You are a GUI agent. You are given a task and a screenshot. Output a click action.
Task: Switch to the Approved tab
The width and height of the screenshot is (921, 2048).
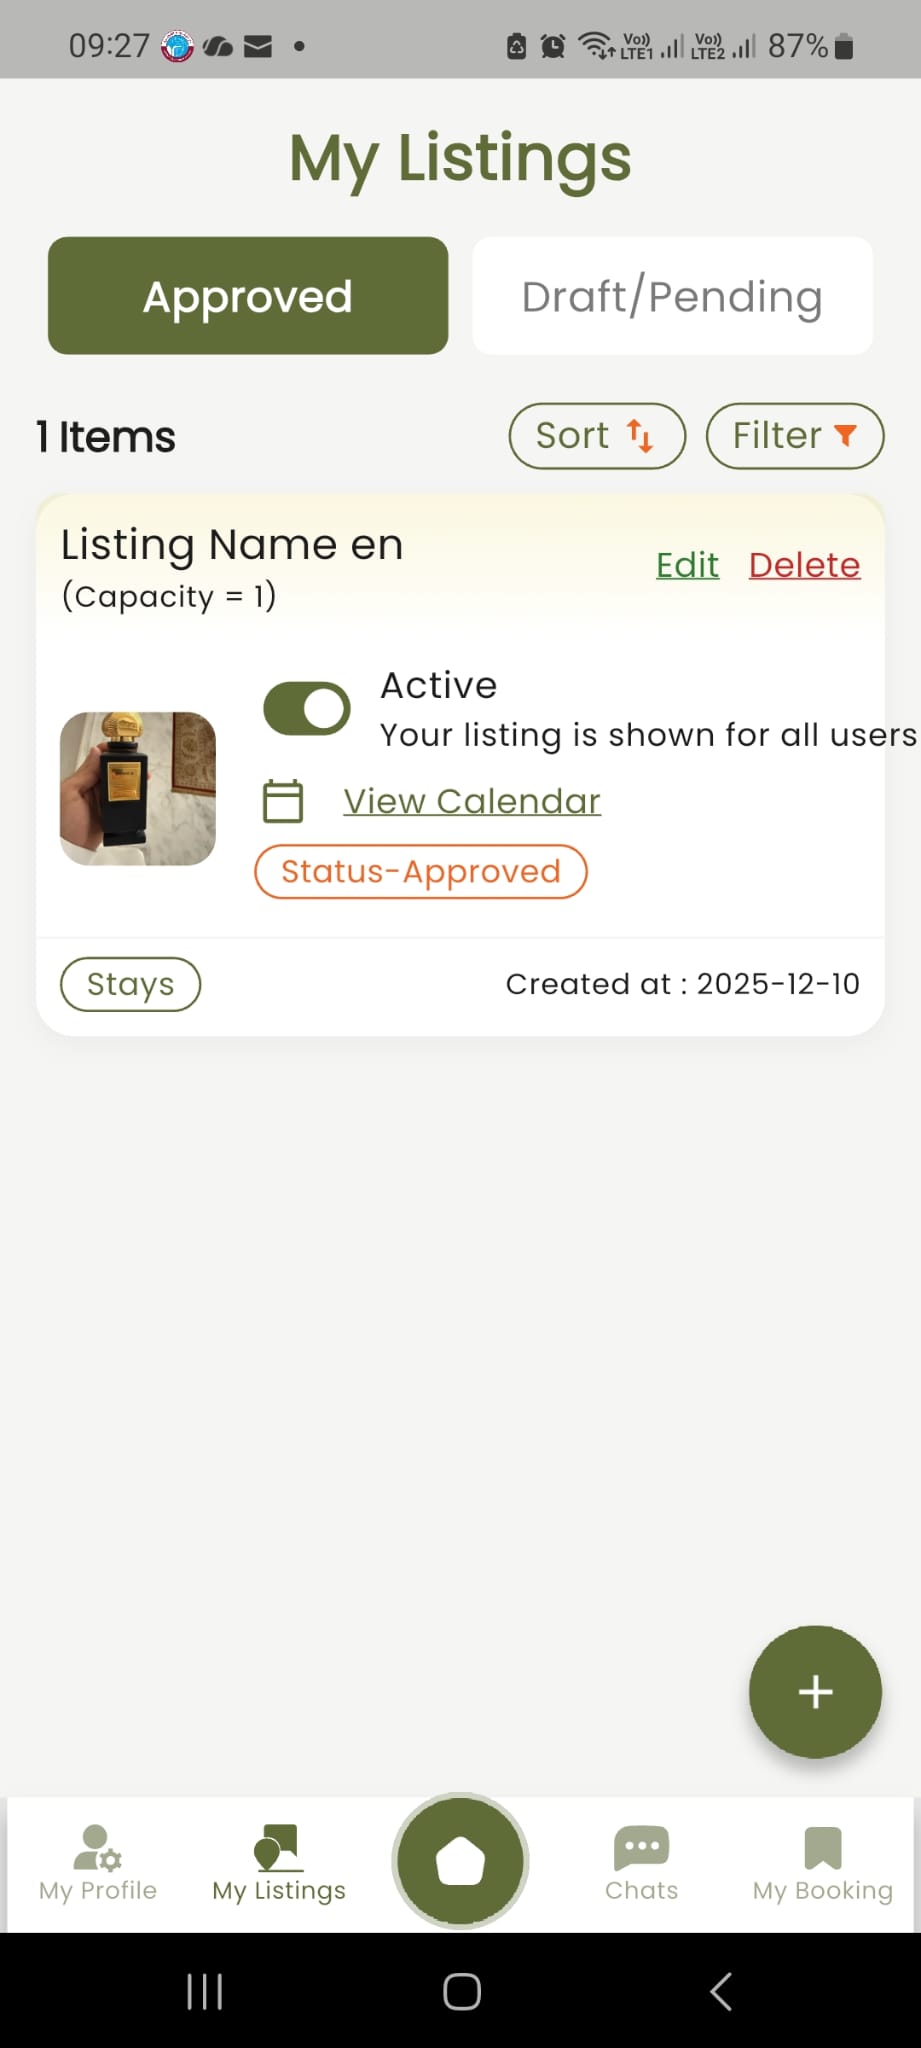click(248, 296)
